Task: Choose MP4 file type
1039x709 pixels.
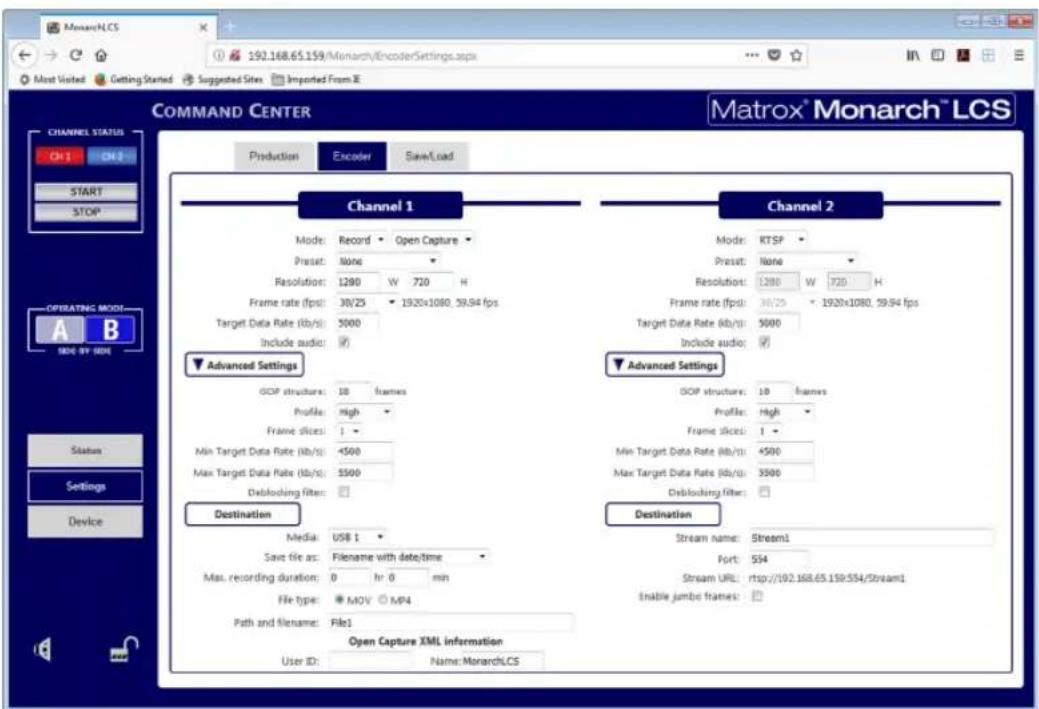Action: 383,600
